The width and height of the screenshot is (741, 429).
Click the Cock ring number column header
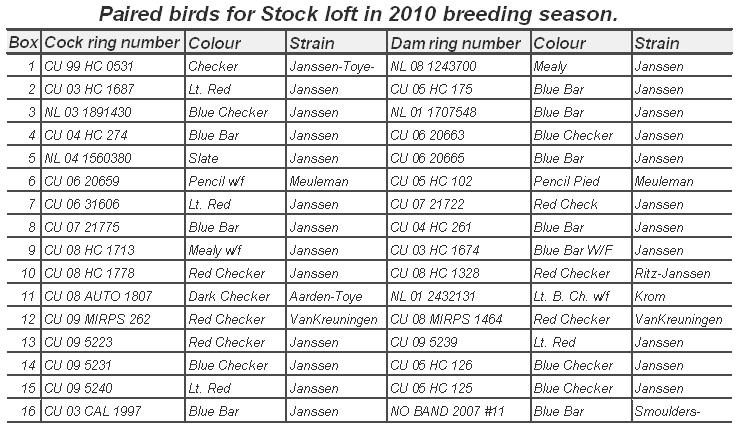(112, 43)
